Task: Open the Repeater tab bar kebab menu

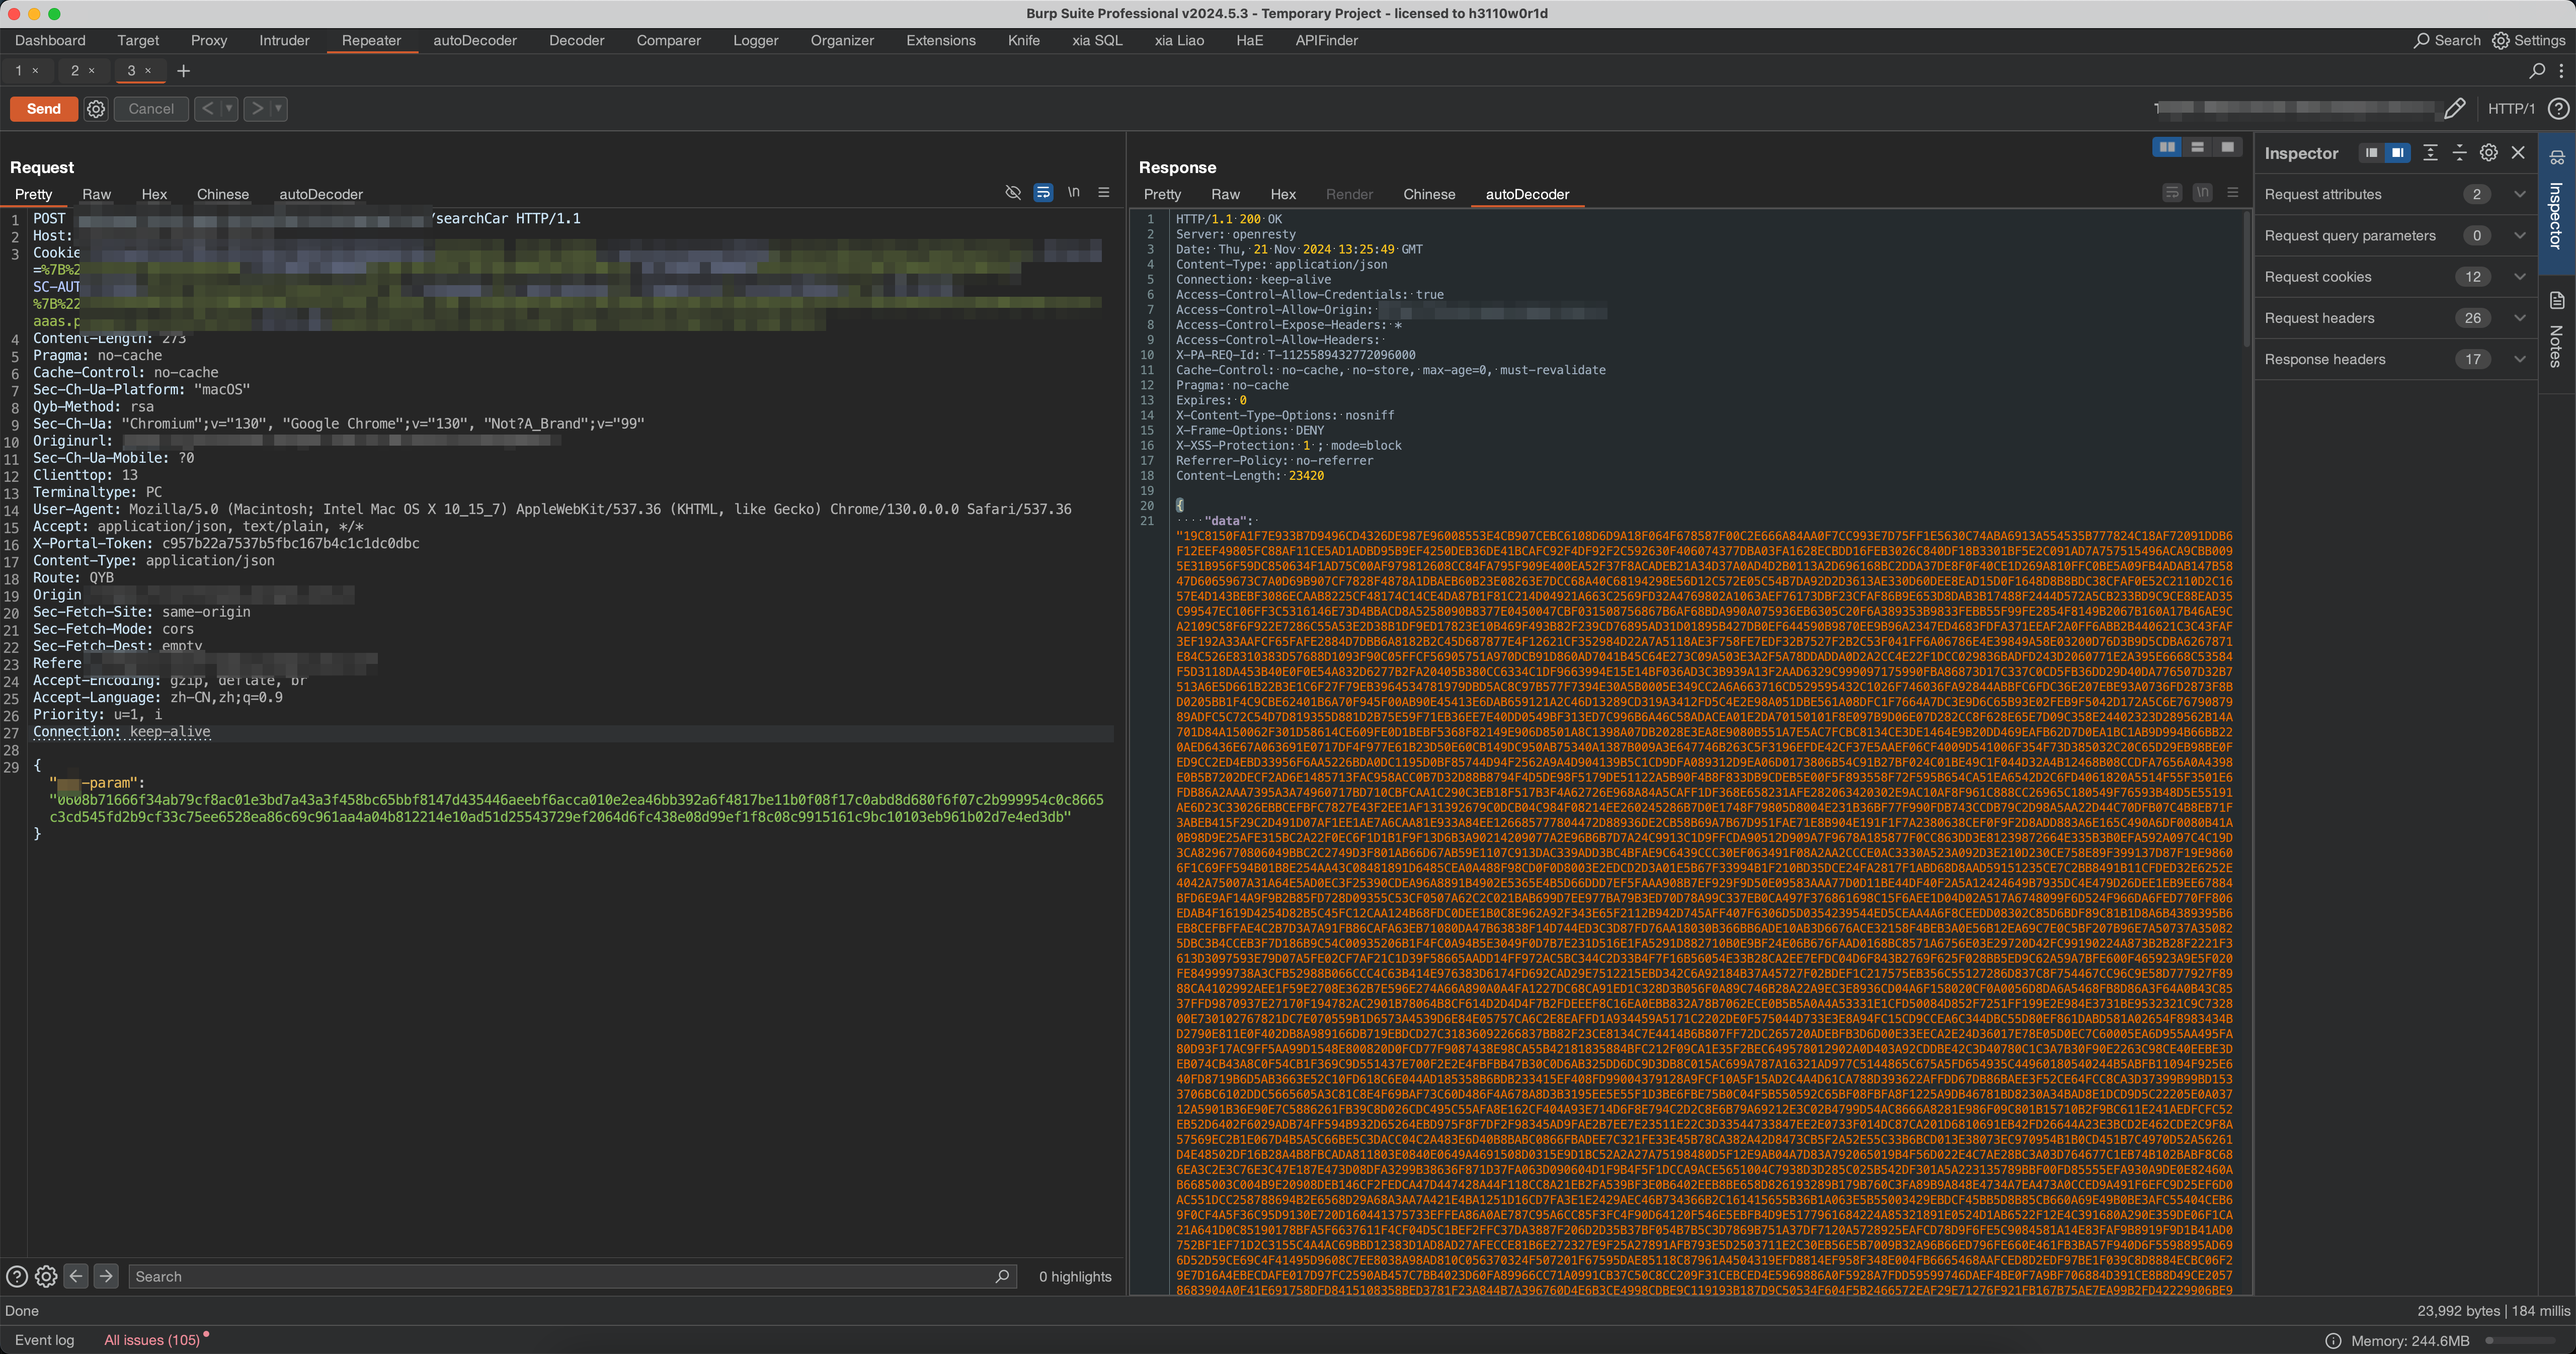Action: (x=2561, y=71)
